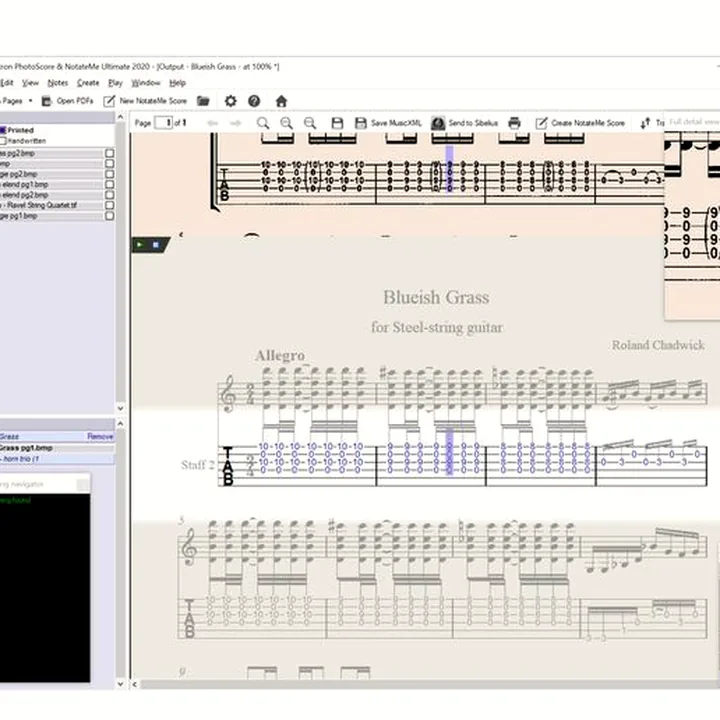The width and height of the screenshot is (720, 720).
Task: Click the transpose arrows icon
Action: click(x=645, y=123)
